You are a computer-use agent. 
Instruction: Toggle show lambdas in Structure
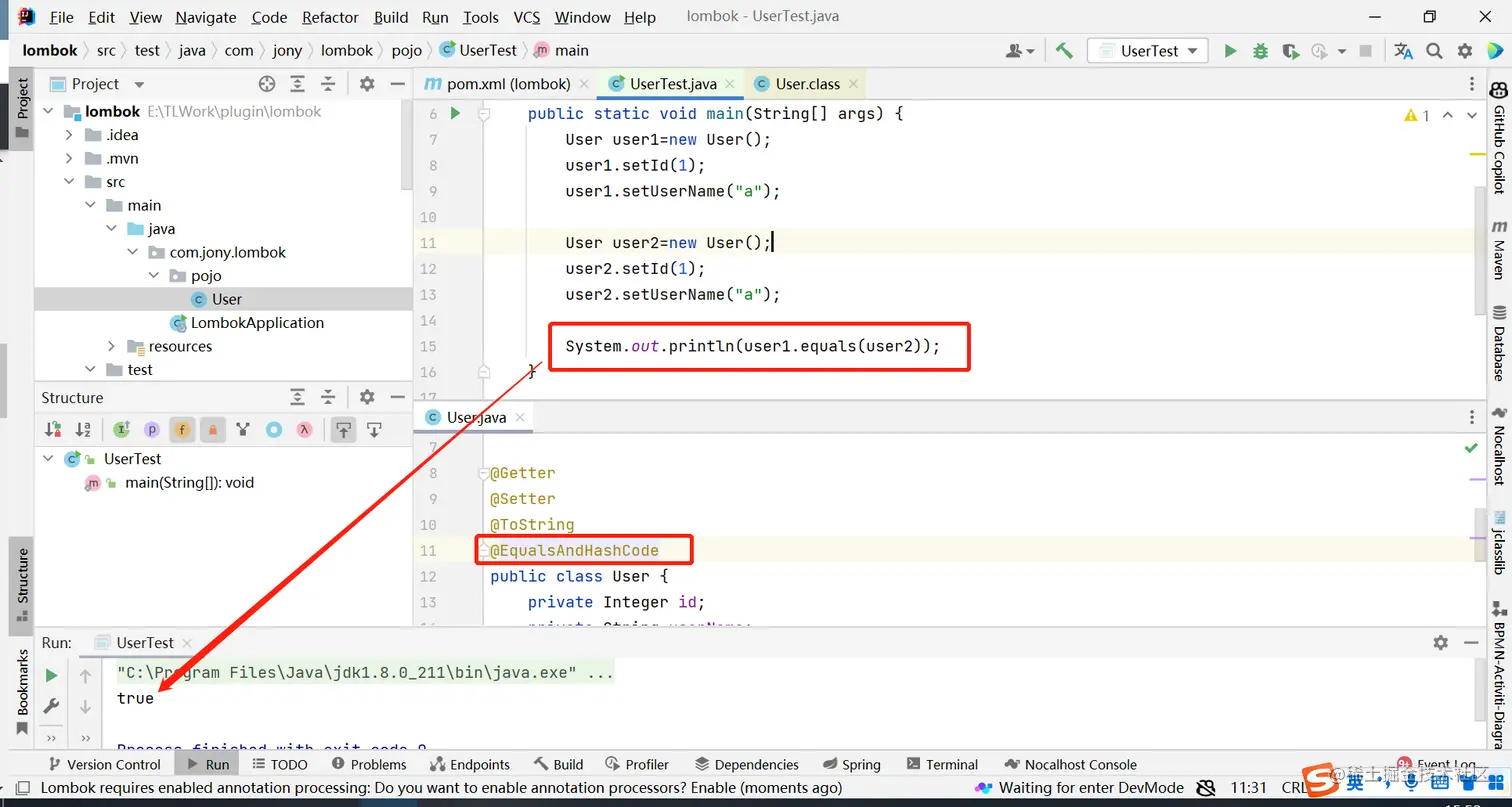(304, 430)
